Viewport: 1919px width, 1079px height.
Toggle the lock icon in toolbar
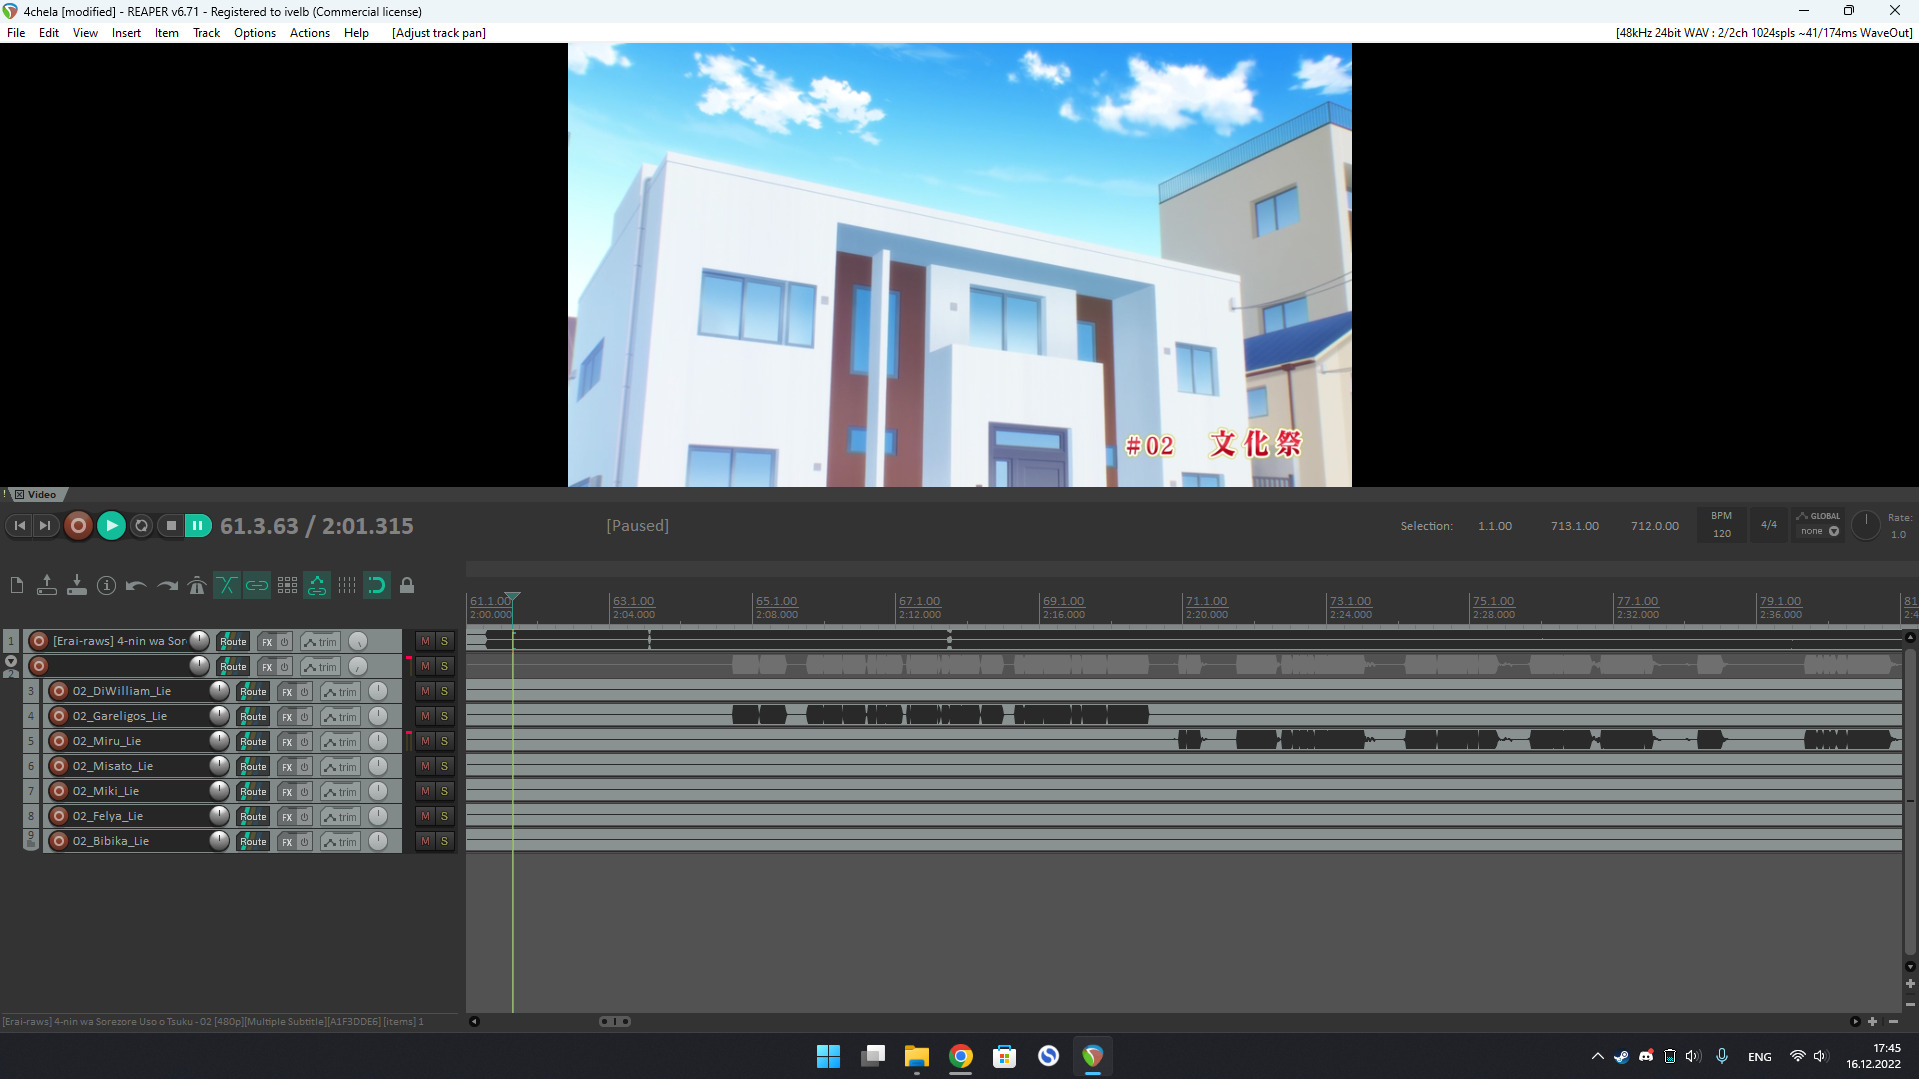click(407, 586)
